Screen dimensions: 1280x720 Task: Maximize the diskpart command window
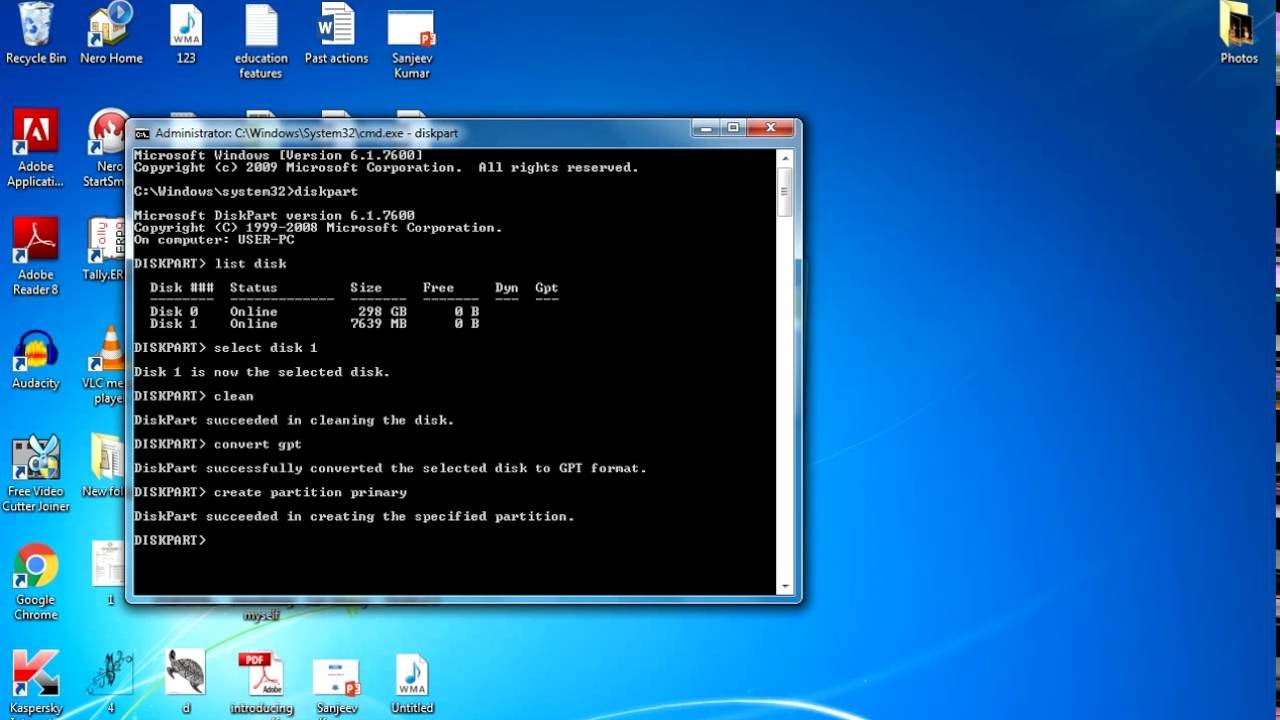pos(733,128)
